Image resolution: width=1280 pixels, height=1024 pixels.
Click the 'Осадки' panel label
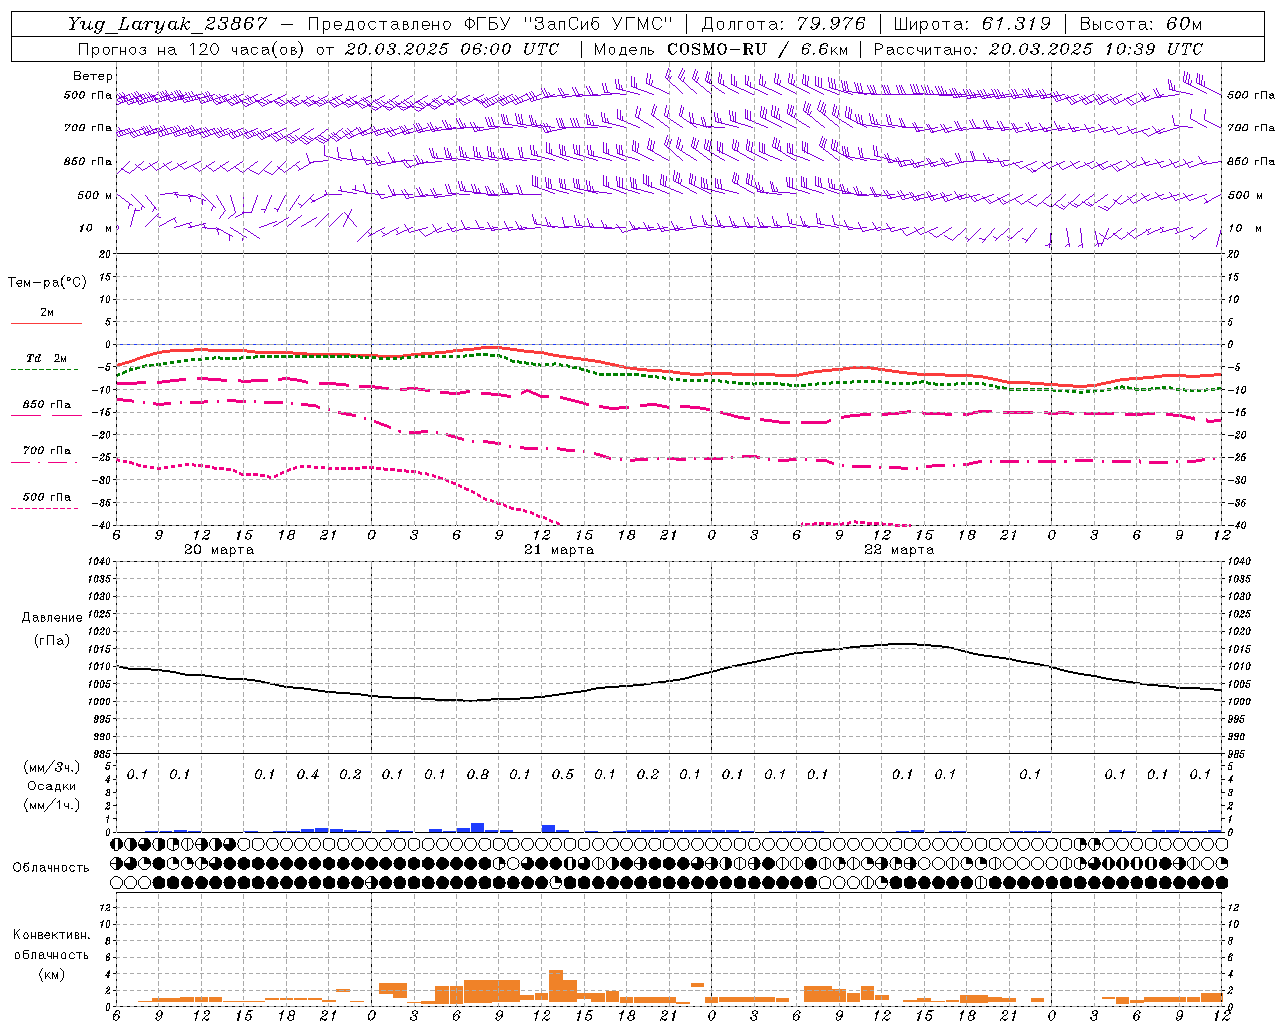pos(52,786)
